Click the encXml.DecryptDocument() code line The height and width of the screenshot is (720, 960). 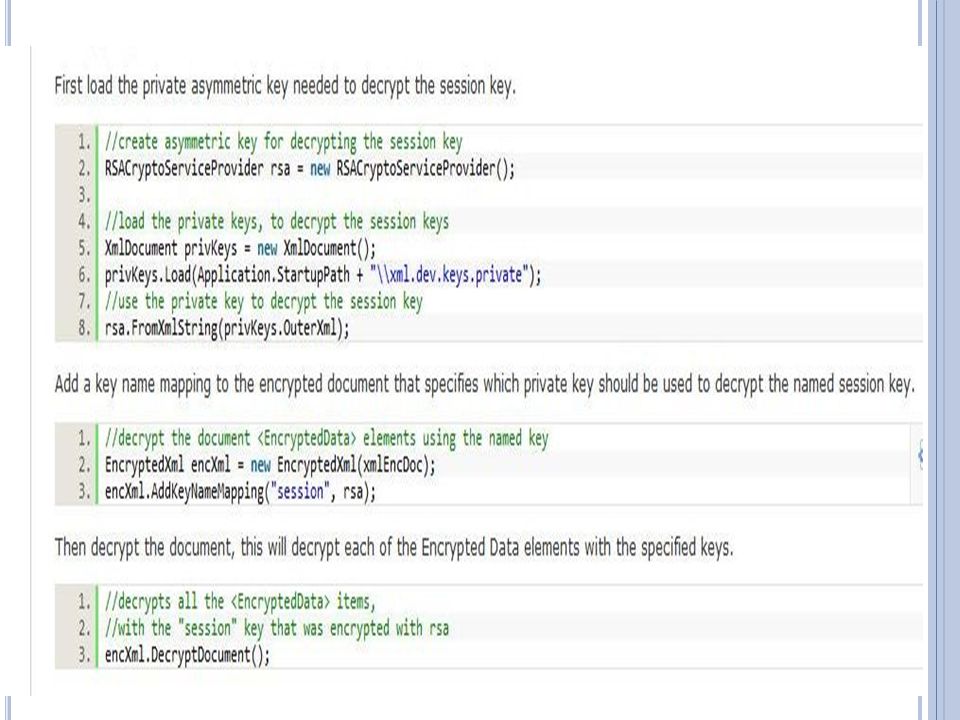pos(187,654)
